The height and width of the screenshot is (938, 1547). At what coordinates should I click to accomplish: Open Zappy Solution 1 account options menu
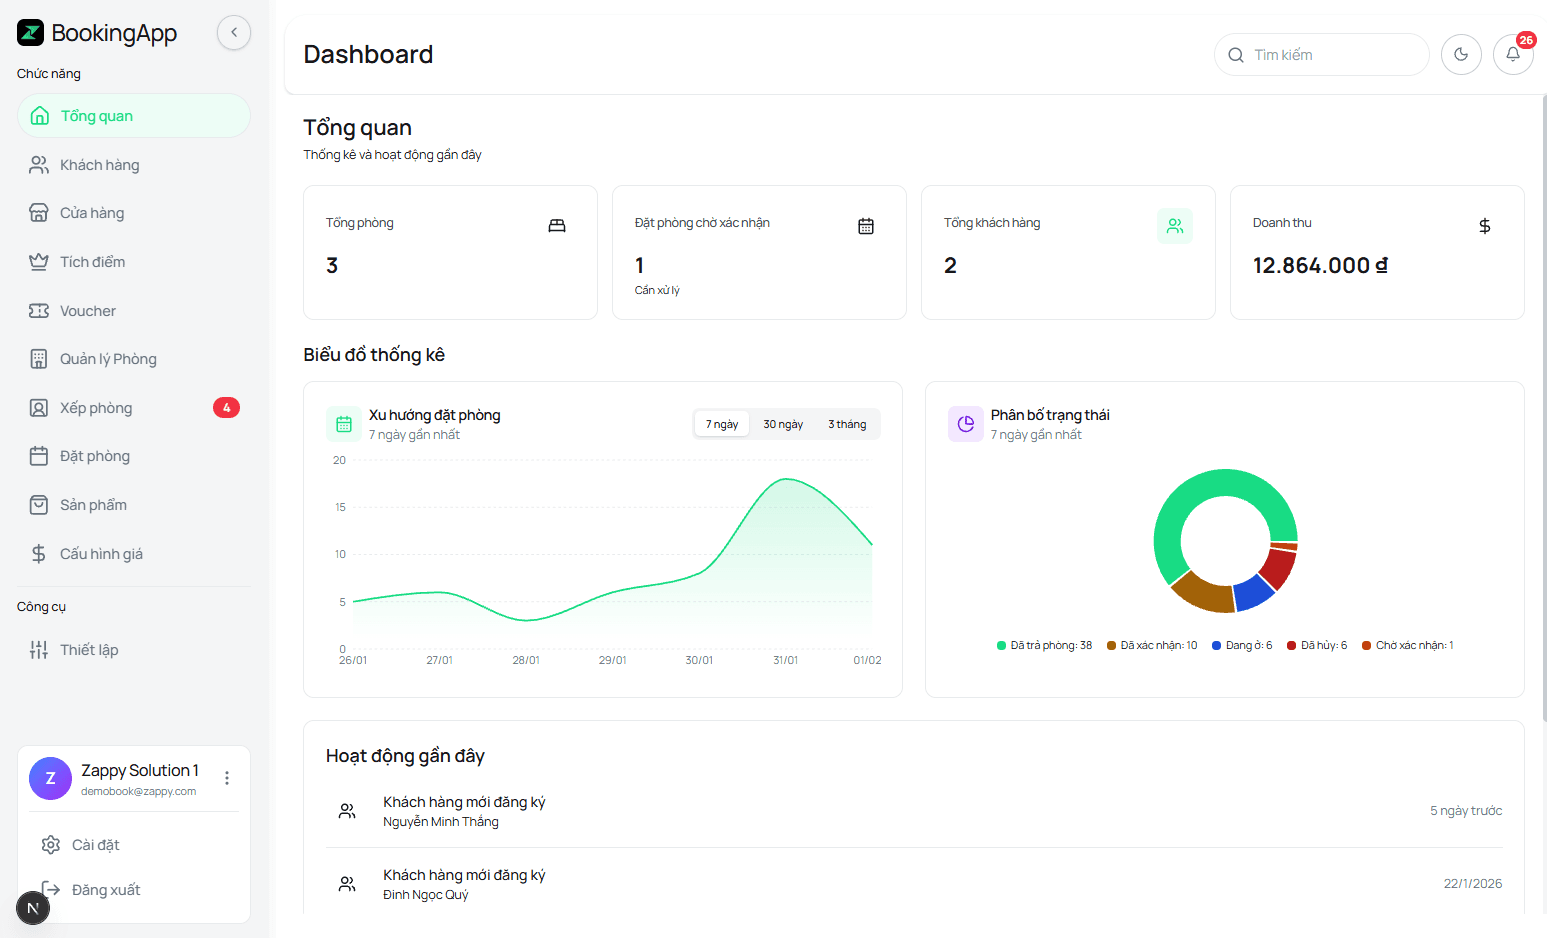tap(226, 778)
